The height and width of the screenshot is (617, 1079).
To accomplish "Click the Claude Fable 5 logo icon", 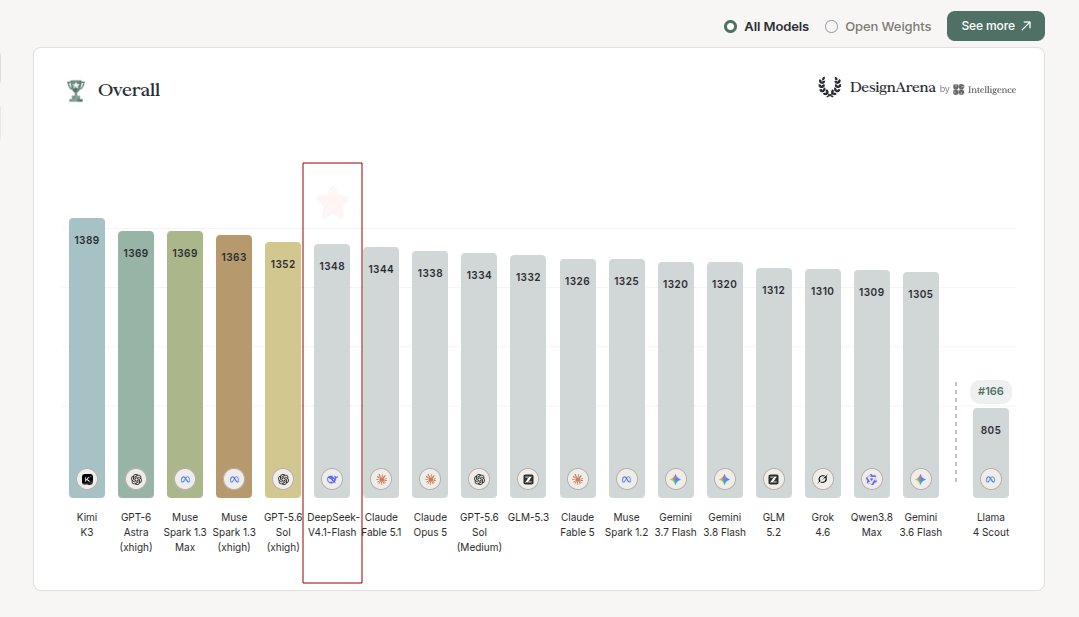I will 577,479.
